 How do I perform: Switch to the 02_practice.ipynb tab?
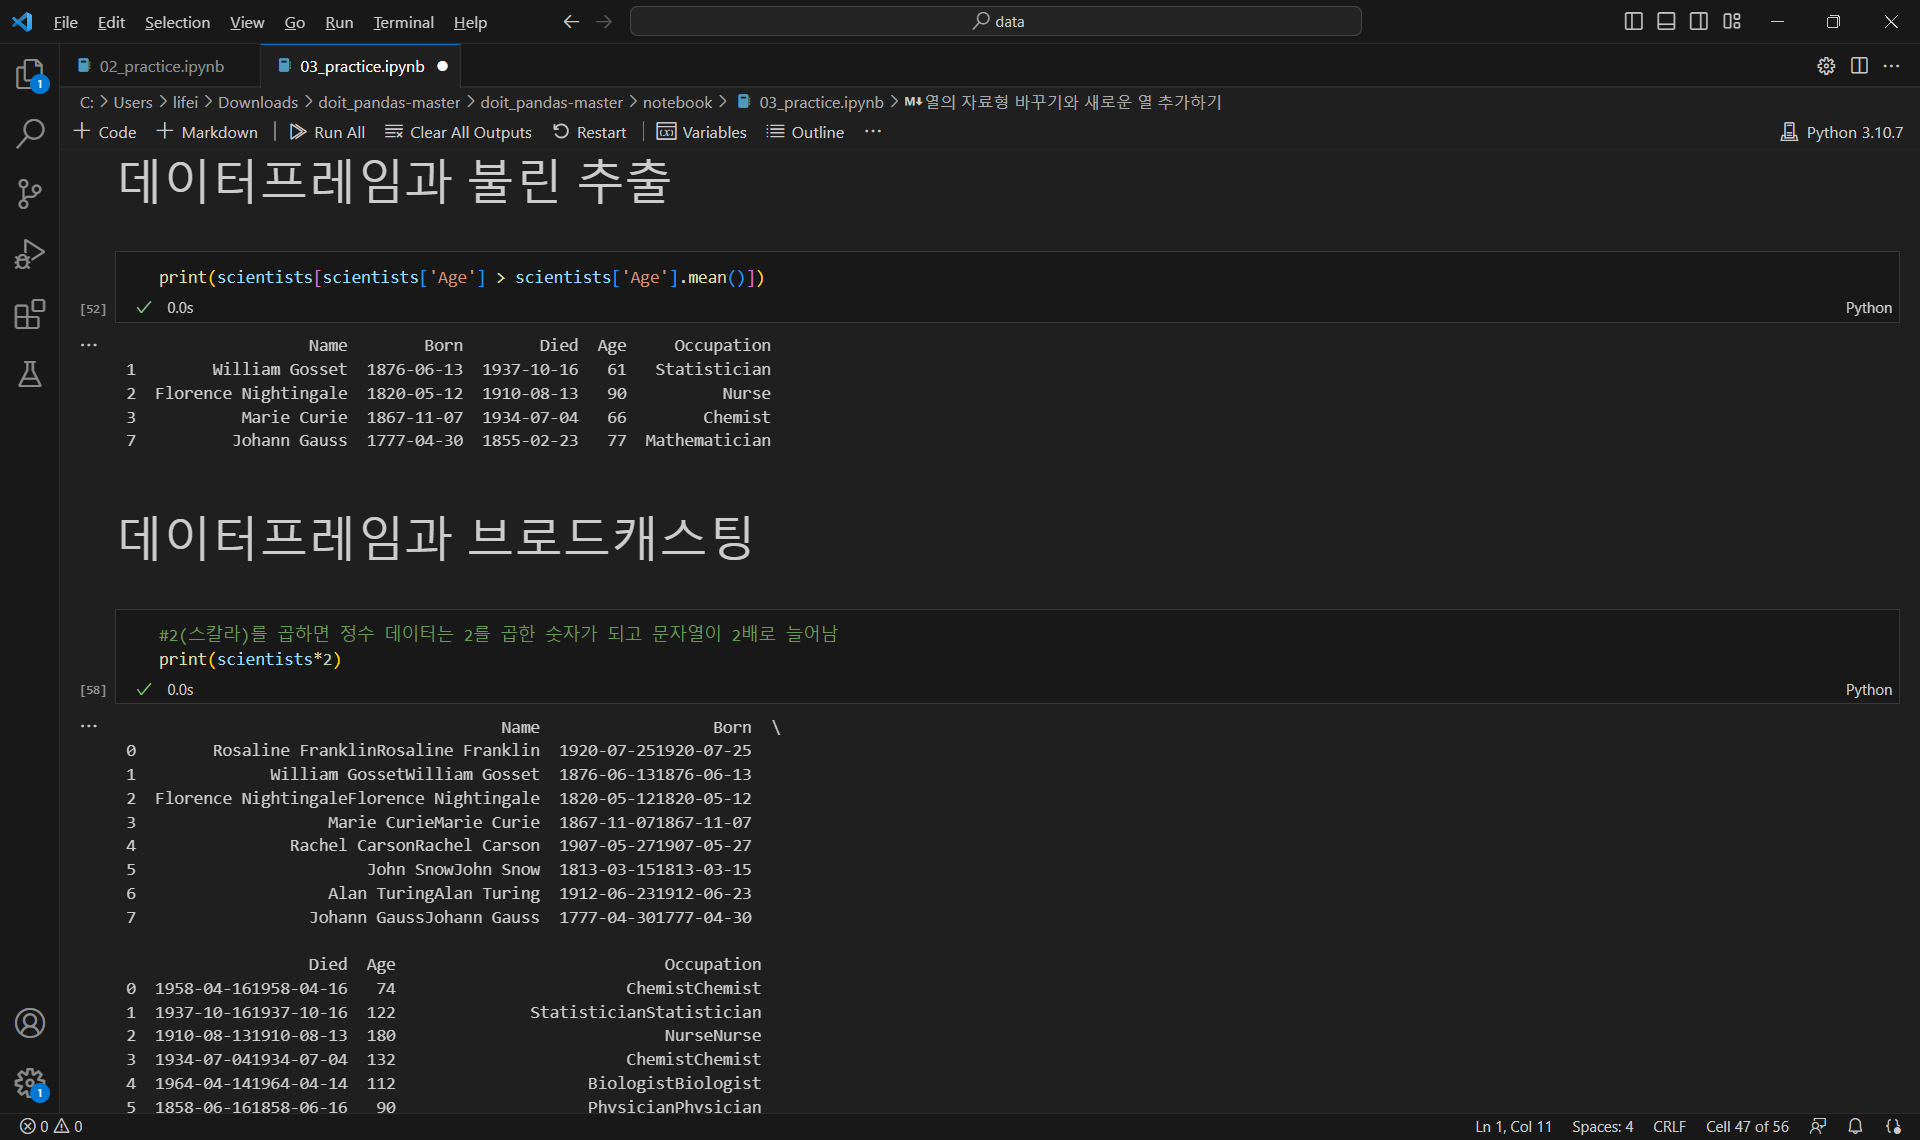pos(161,66)
